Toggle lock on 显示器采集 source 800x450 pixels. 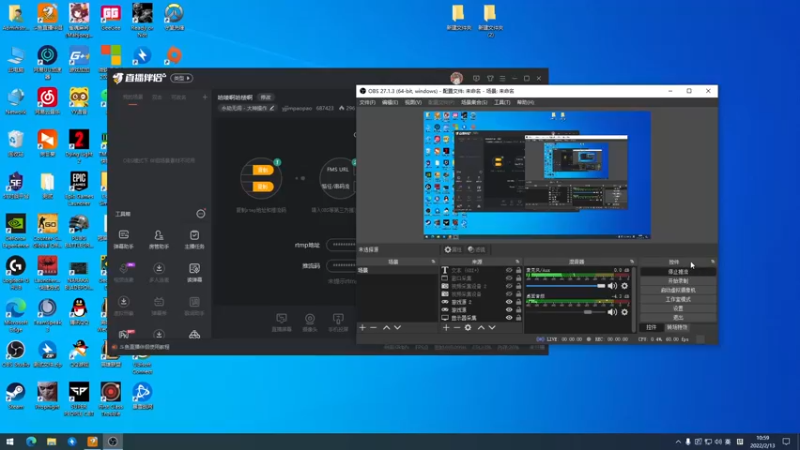tap(518, 317)
